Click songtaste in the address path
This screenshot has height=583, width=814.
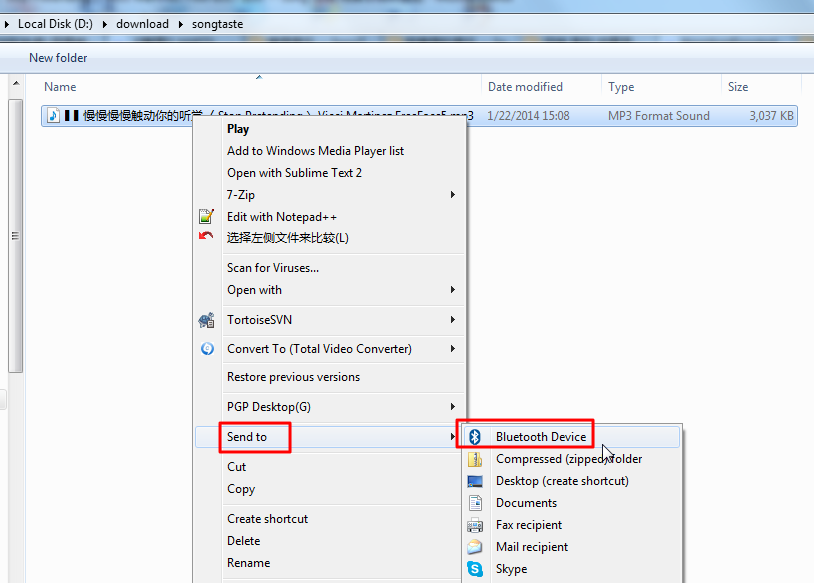(218, 24)
